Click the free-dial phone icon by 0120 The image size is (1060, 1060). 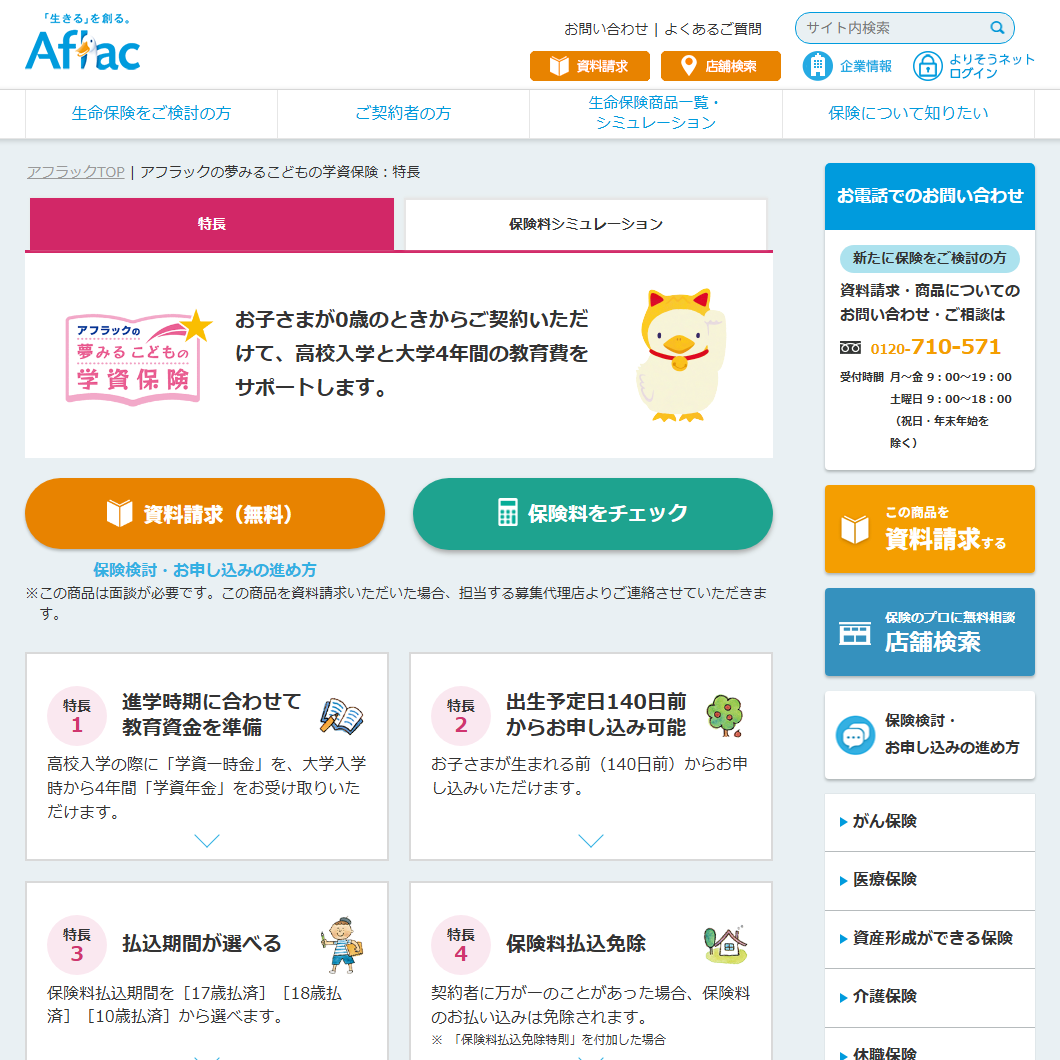point(850,347)
